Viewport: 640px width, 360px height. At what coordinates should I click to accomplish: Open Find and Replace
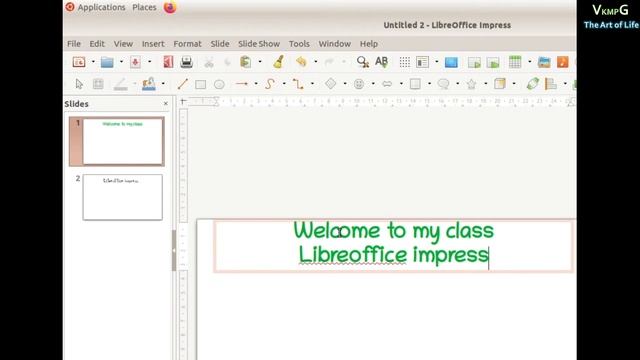click(362, 62)
